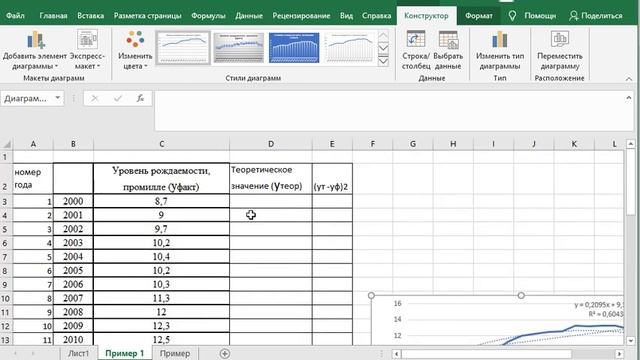Apply the fourth chart style thumbnail

coord(349,48)
